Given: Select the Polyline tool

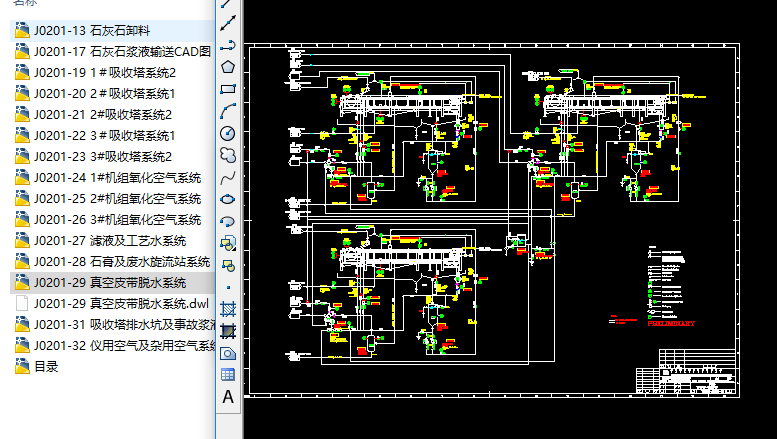Looking at the screenshot, I should click(228, 45).
